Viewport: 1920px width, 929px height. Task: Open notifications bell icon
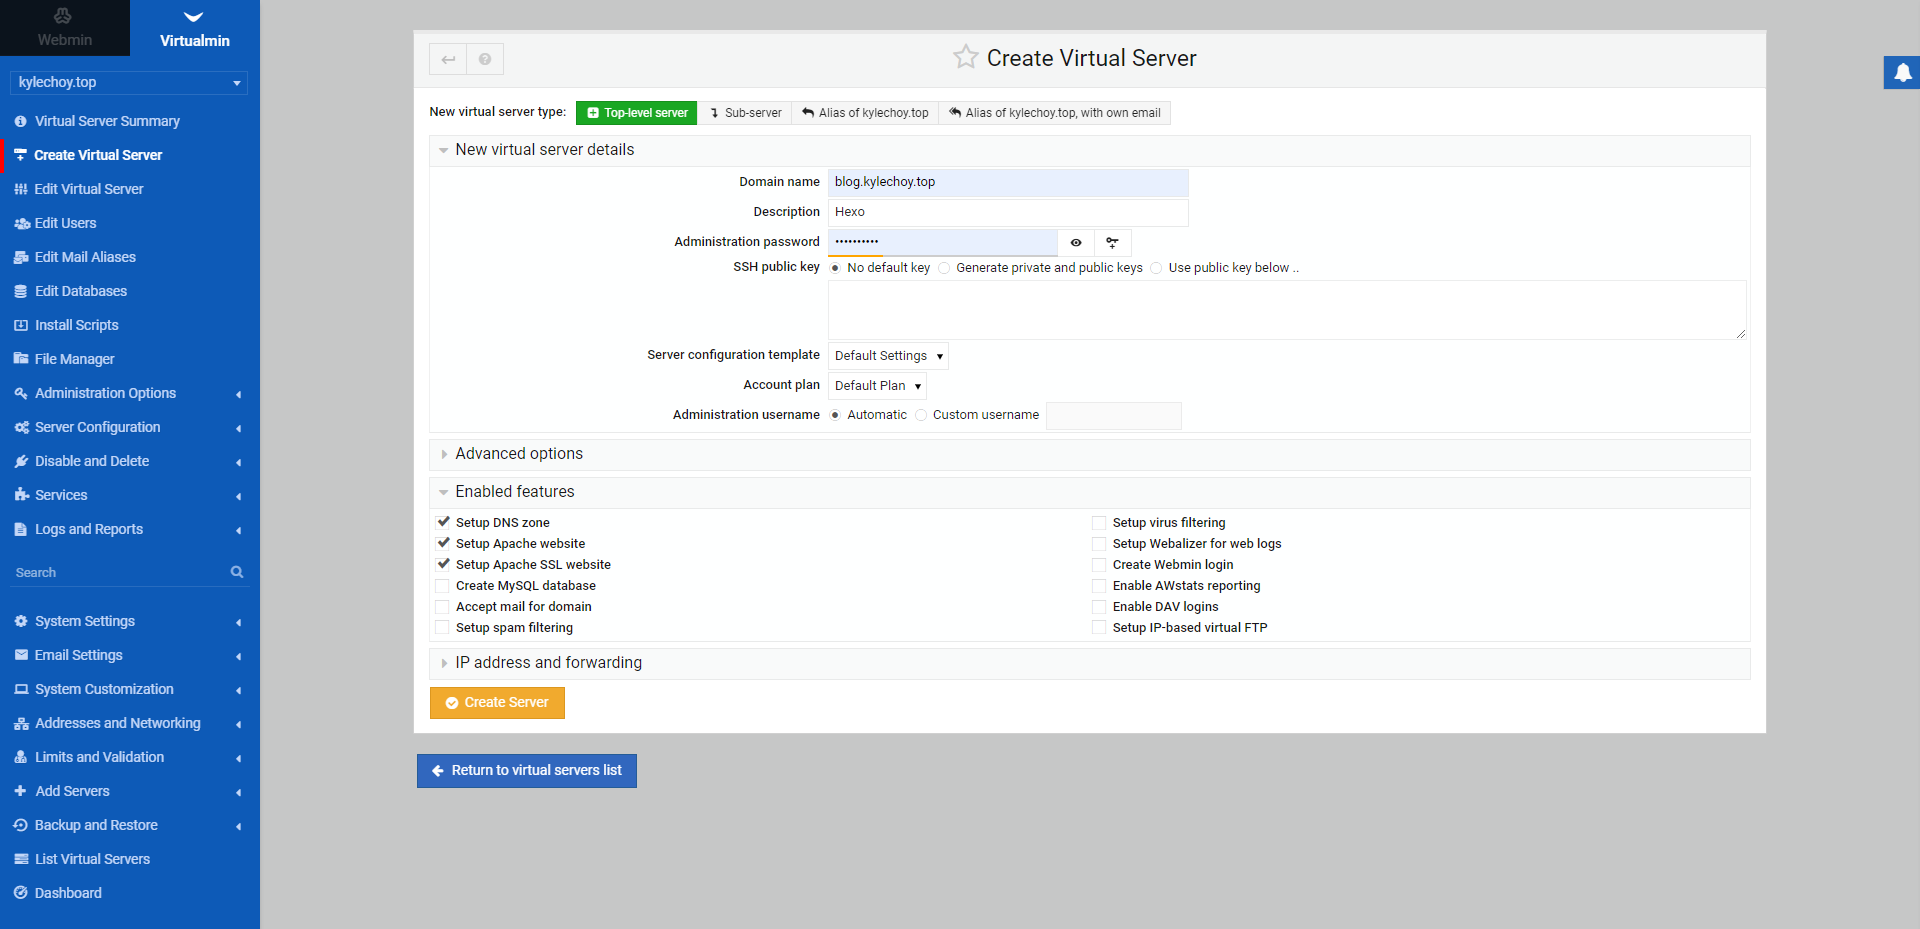pyautogui.click(x=1902, y=73)
